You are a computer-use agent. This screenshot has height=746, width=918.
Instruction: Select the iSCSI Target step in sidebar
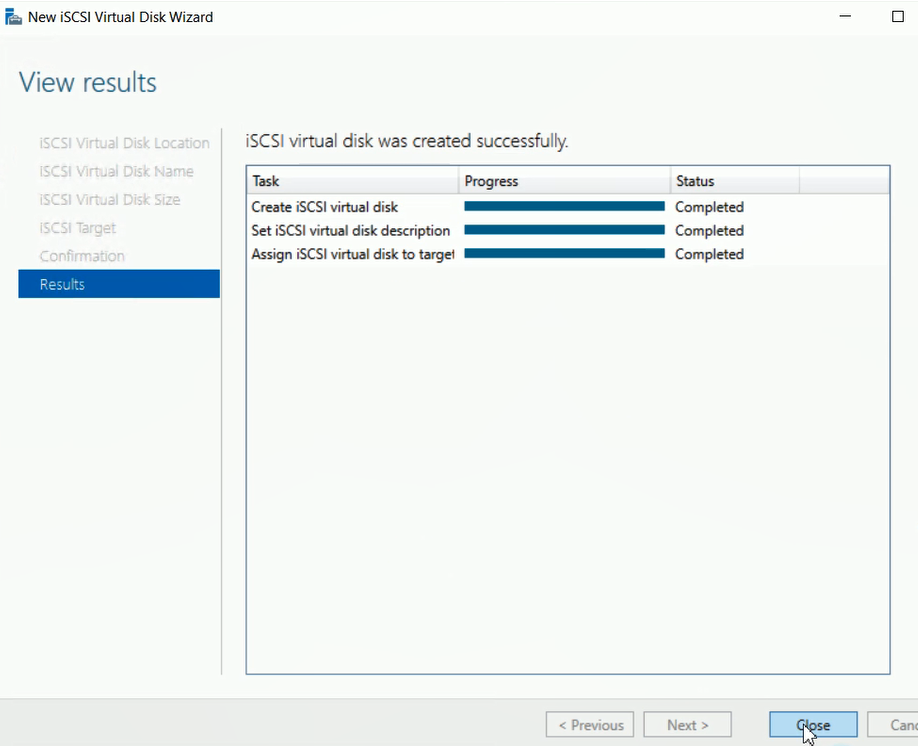pos(78,228)
